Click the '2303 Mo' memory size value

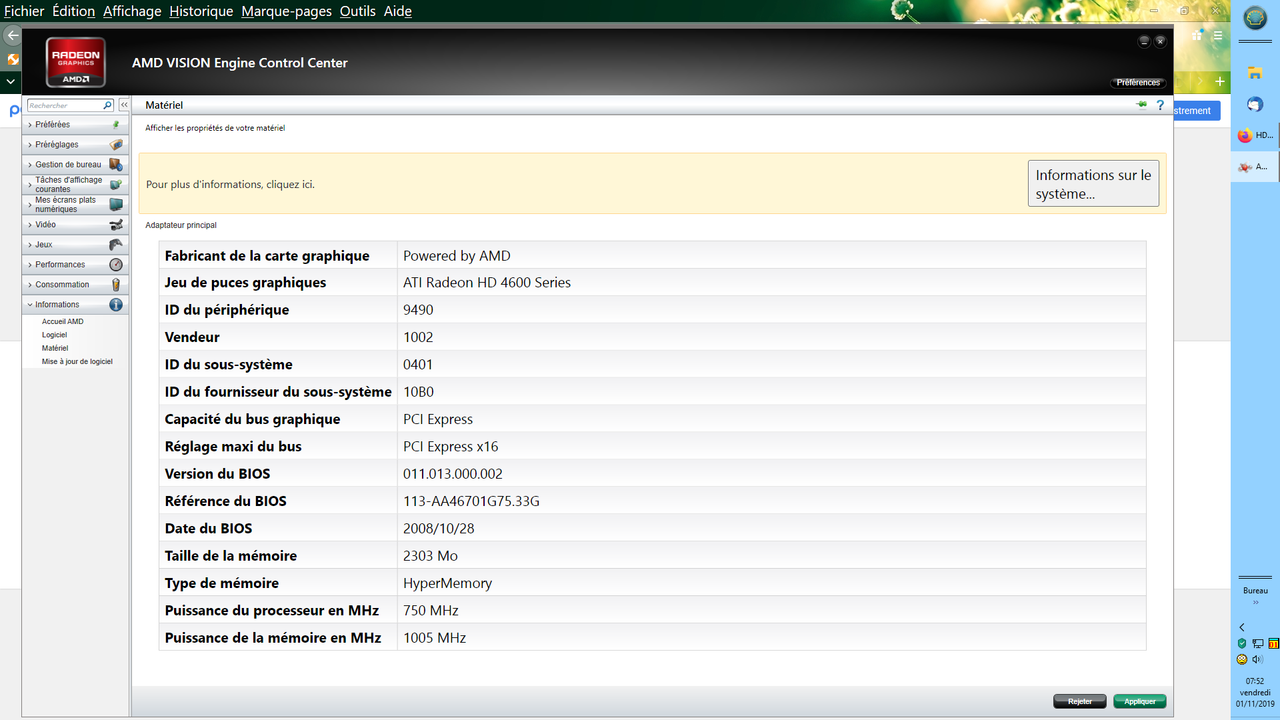431,556
